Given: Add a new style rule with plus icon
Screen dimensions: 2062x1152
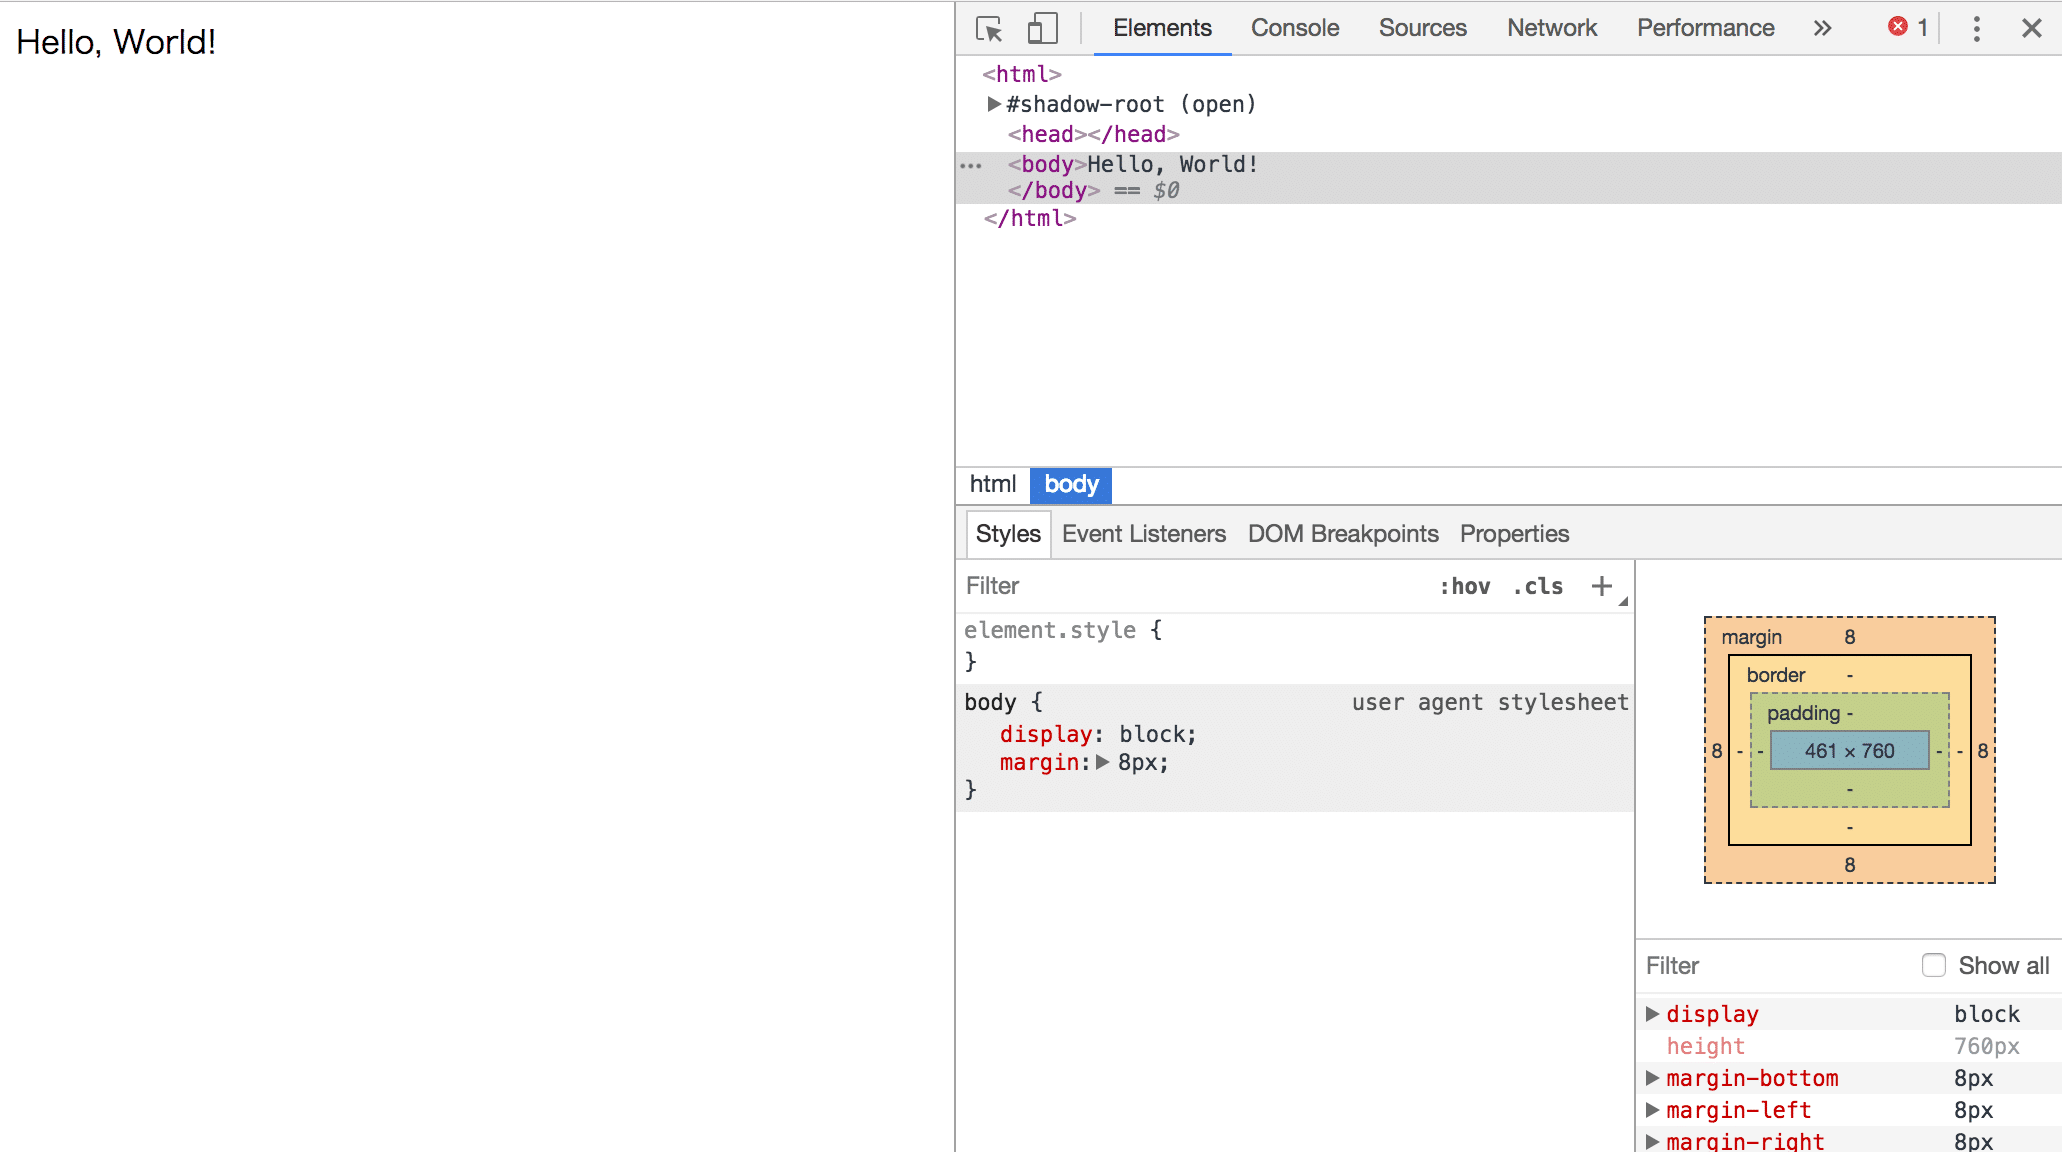Looking at the screenshot, I should (x=1602, y=586).
